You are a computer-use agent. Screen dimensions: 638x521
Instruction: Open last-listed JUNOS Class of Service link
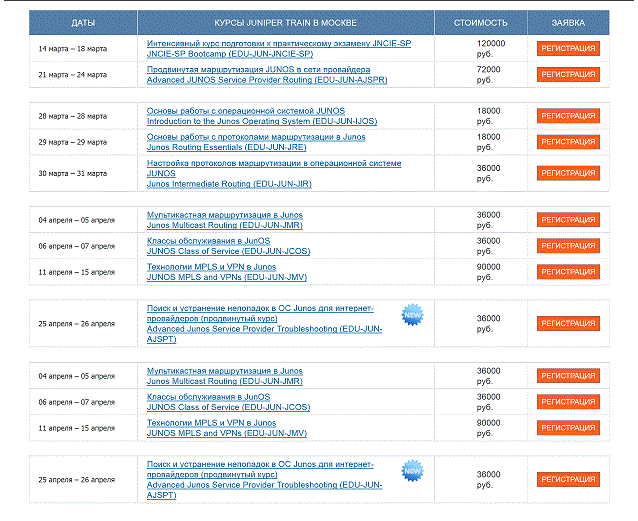(228, 407)
